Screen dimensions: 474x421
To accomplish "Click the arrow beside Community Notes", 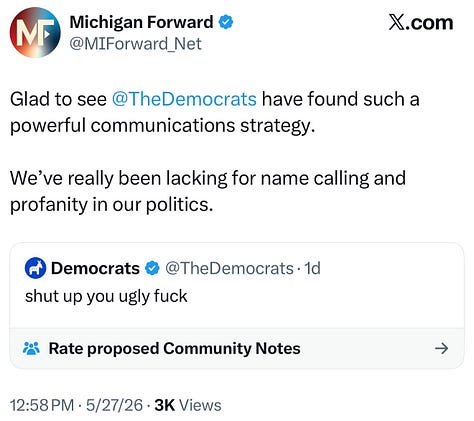I will (x=442, y=349).
